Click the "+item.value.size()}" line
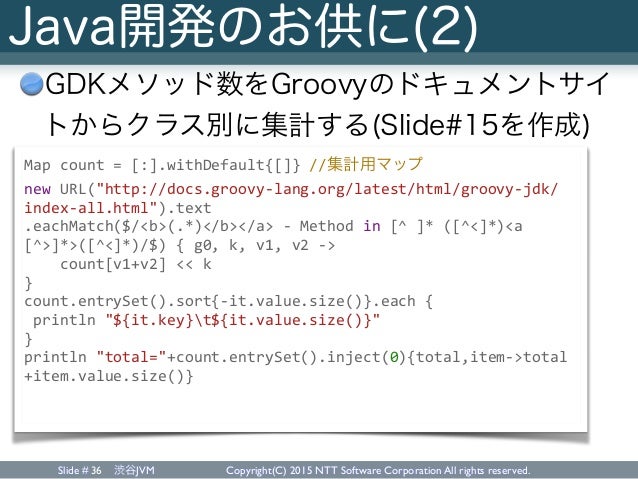This screenshot has height=479, width=638. pyautogui.click(x=109, y=376)
